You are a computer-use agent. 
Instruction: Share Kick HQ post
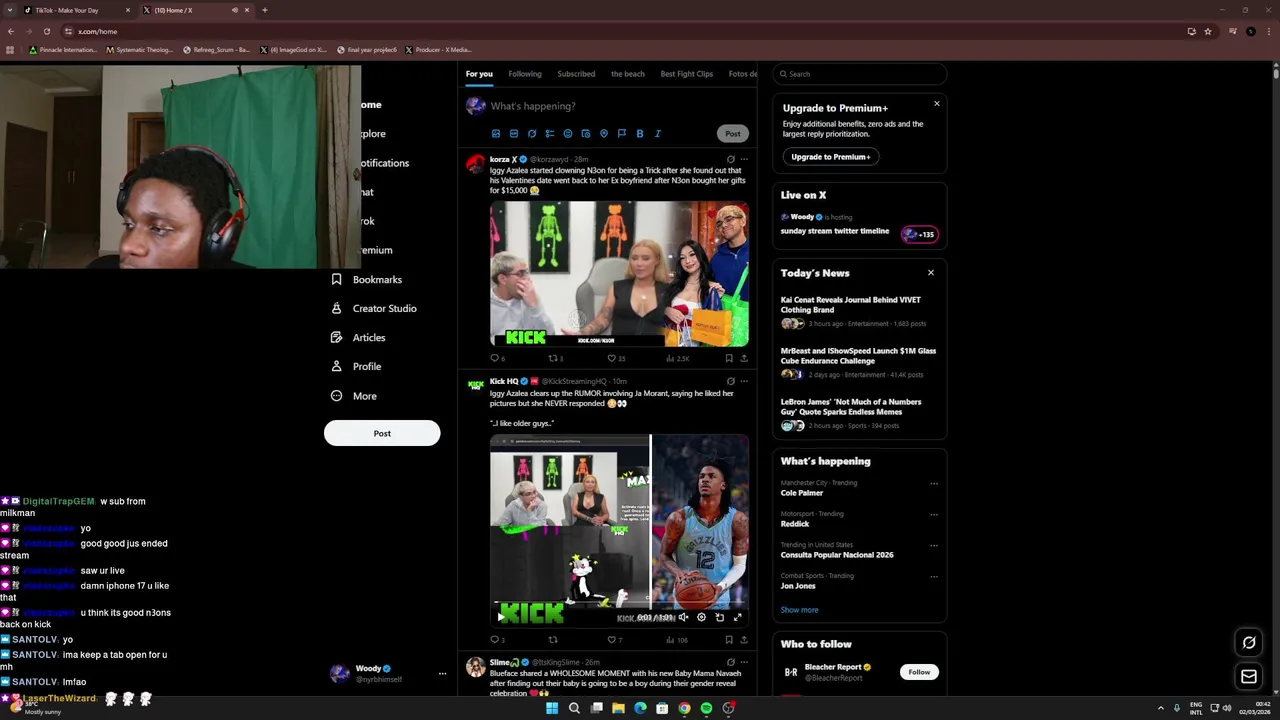click(744, 640)
